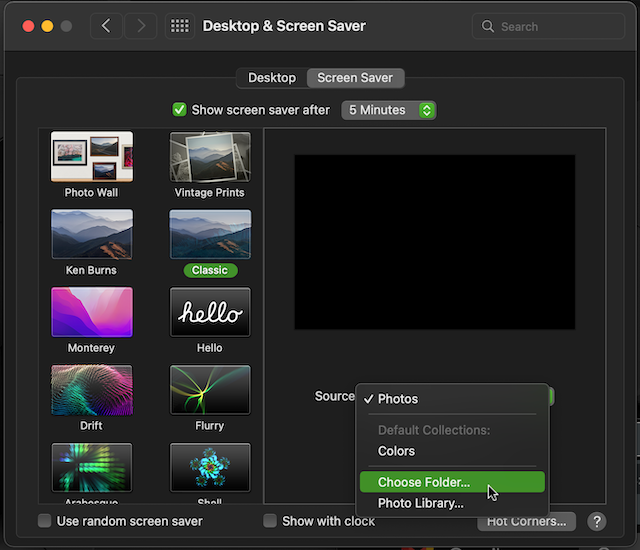Image resolution: width=640 pixels, height=550 pixels.
Task: Open help with the question mark button
Action: tap(597, 521)
